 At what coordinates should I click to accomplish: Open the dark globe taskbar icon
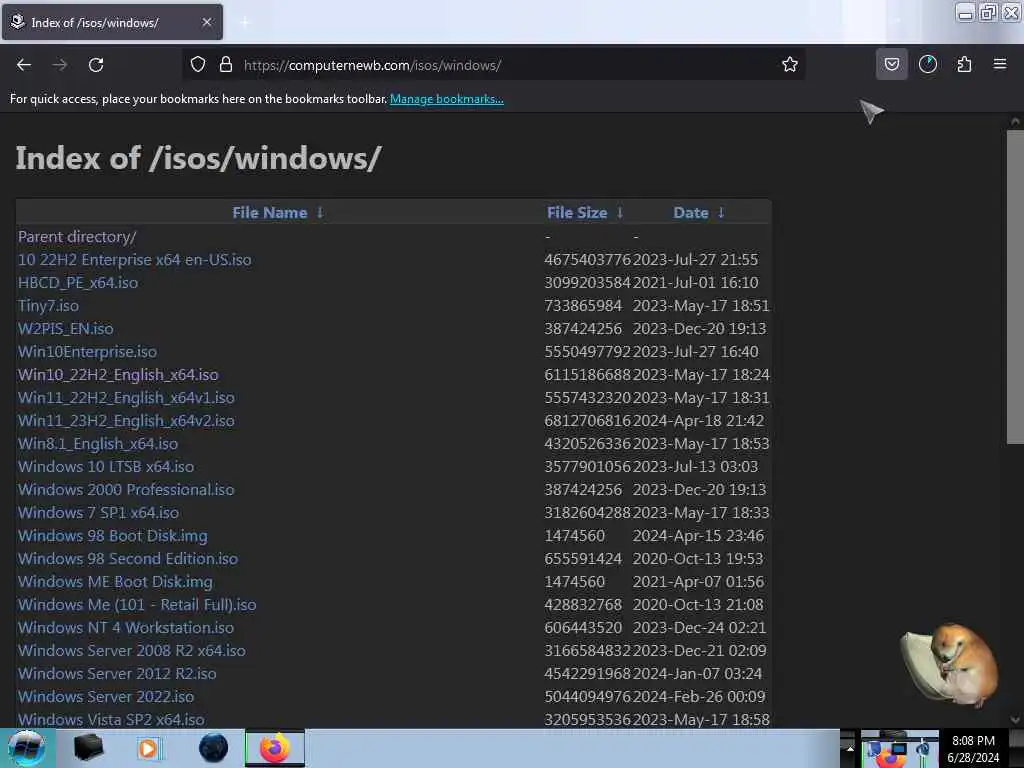(213, 748)
